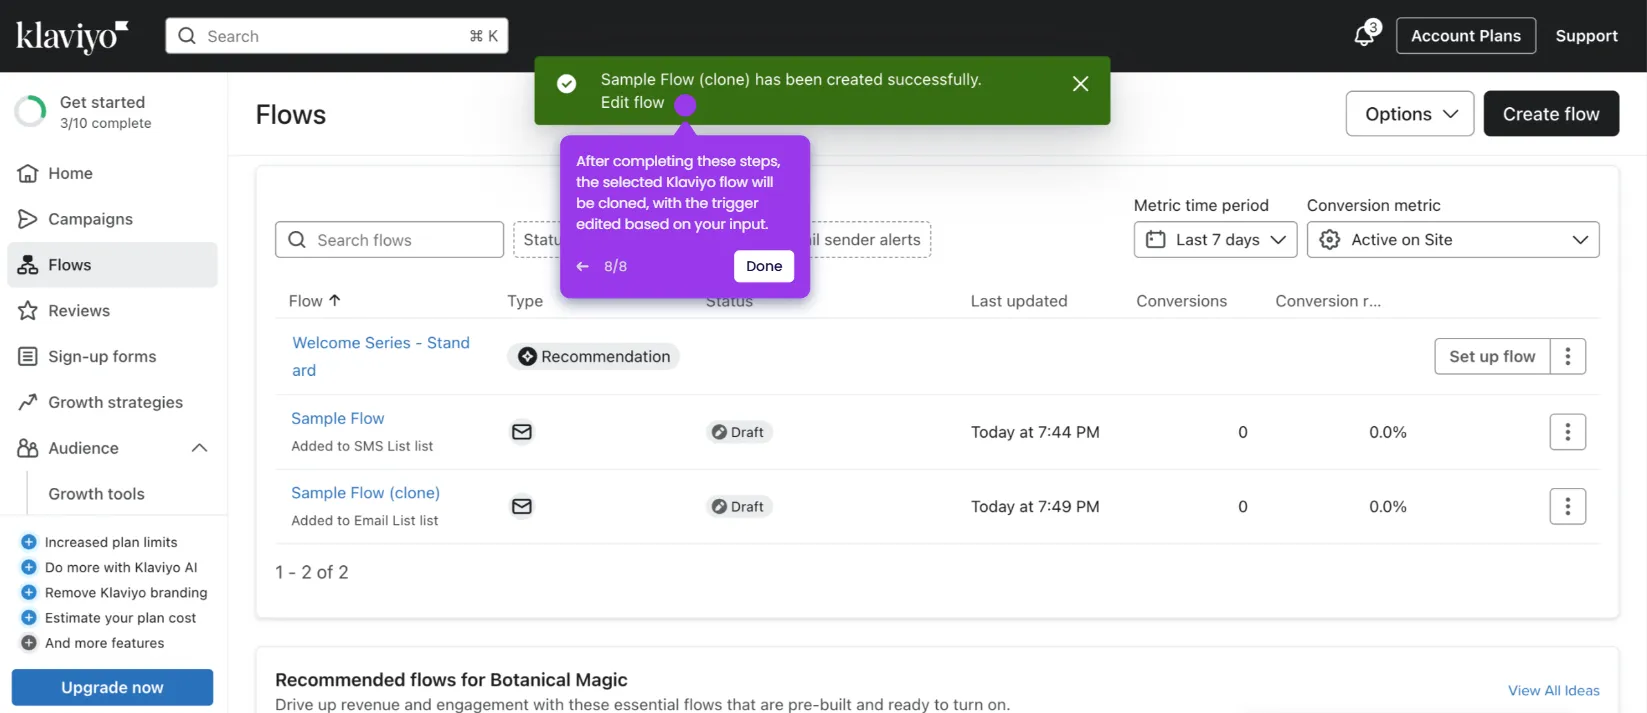This screenshot has height=713, width=1647.
Task: Click the Last updated column header
Action: tap(1019, 301)
